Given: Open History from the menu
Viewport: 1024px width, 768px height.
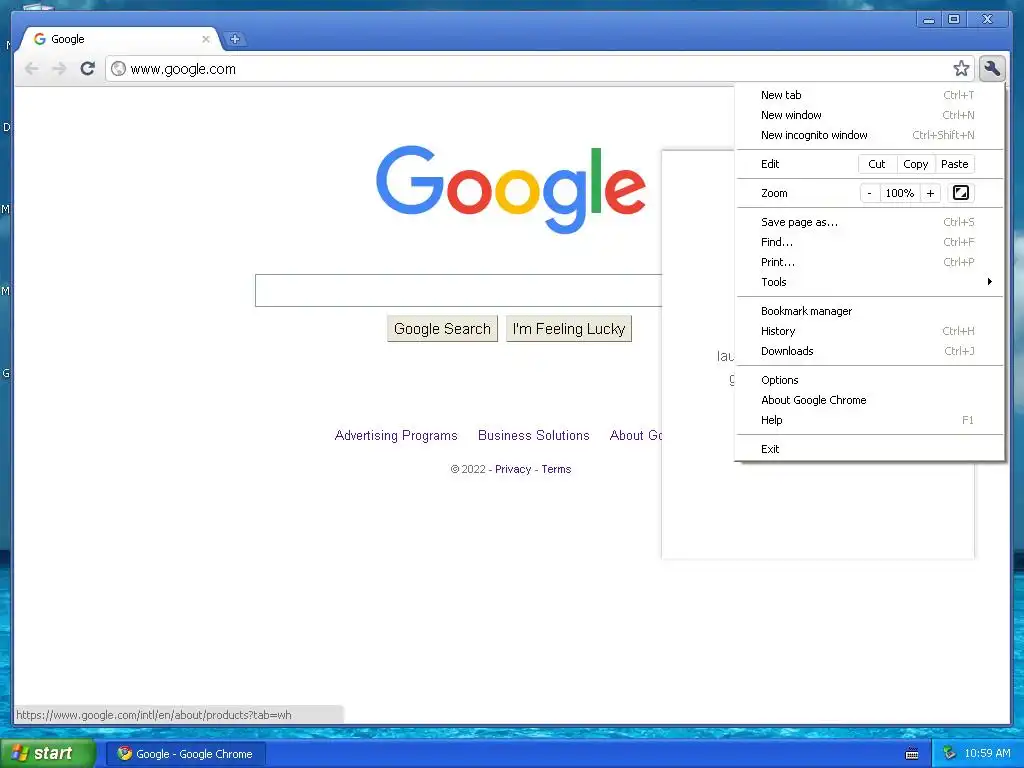Looking at the screenshot, I should tap(869, 331).
